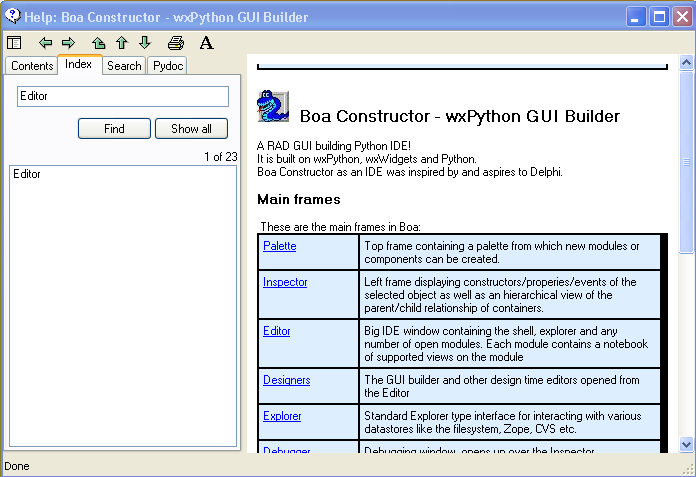Go back using the left arrow
Screen dimensions: 696x477
[46, 43]
